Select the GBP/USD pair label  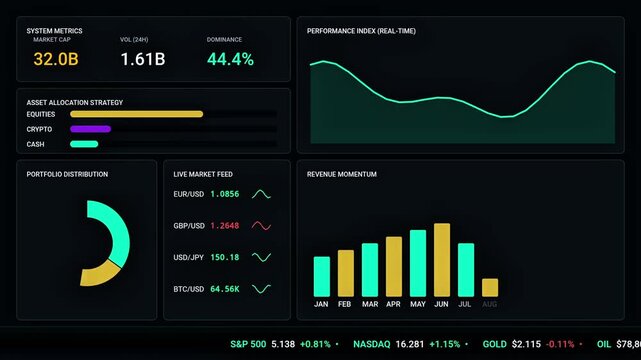pos(189,226)
